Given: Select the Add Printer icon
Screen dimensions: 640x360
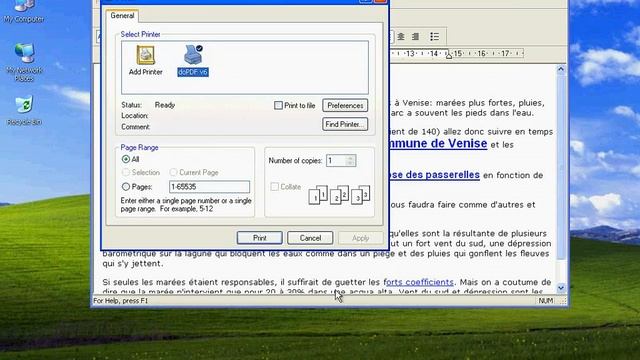Looking at the screenshot, I should point(145,60).
